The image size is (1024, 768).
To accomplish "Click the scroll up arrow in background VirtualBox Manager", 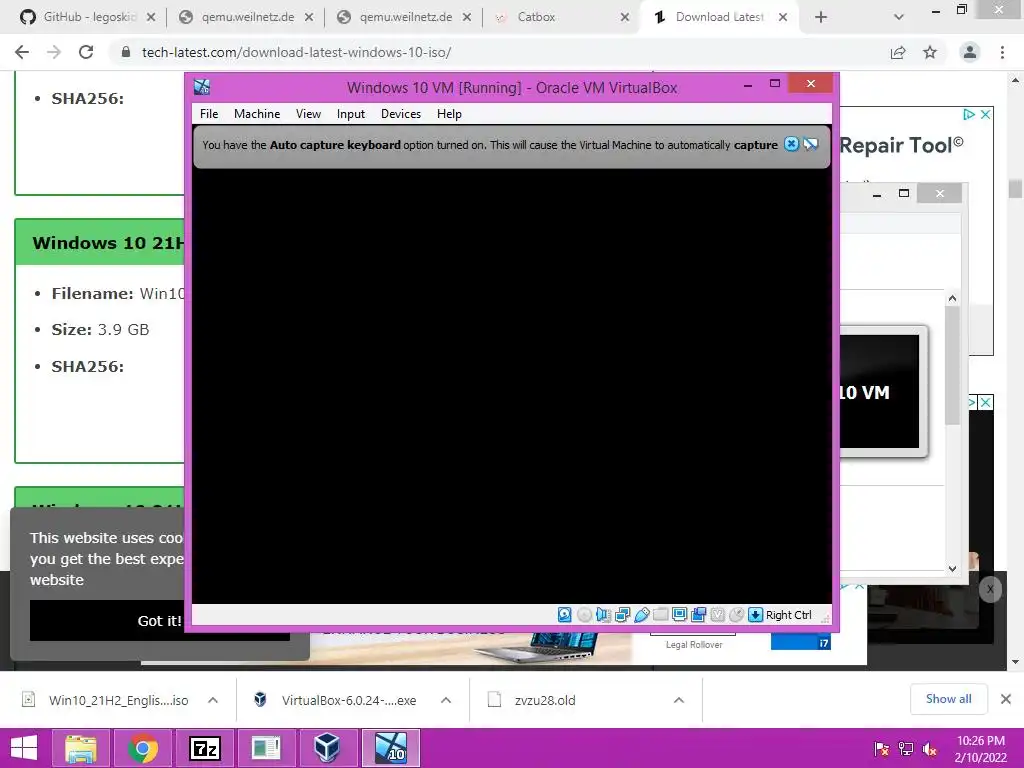I will [952, 298].
